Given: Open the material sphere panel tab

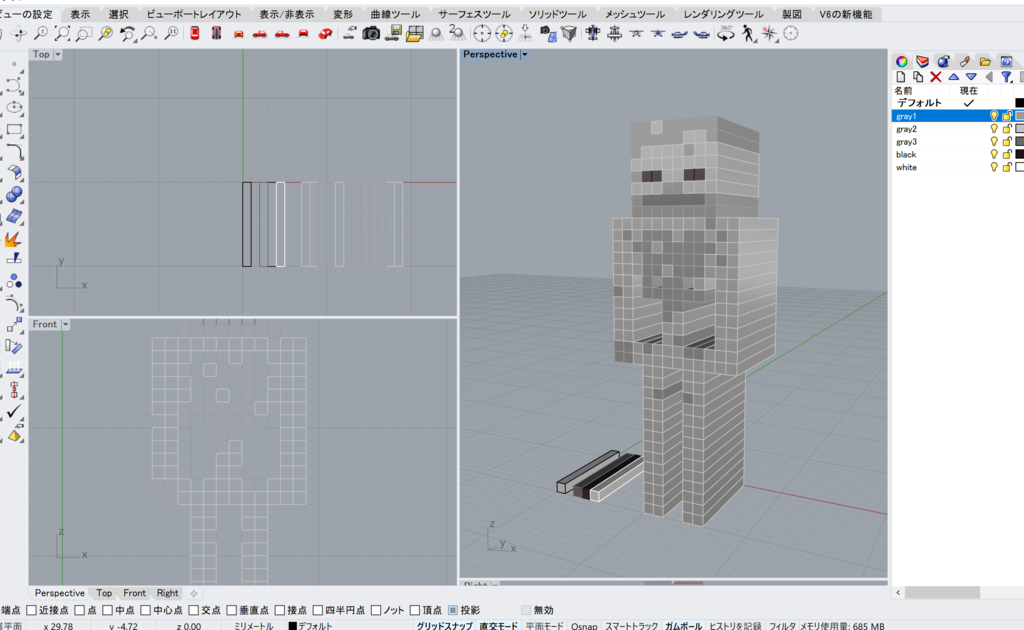Looking at the screenshot, I should [x=943, y=61].
